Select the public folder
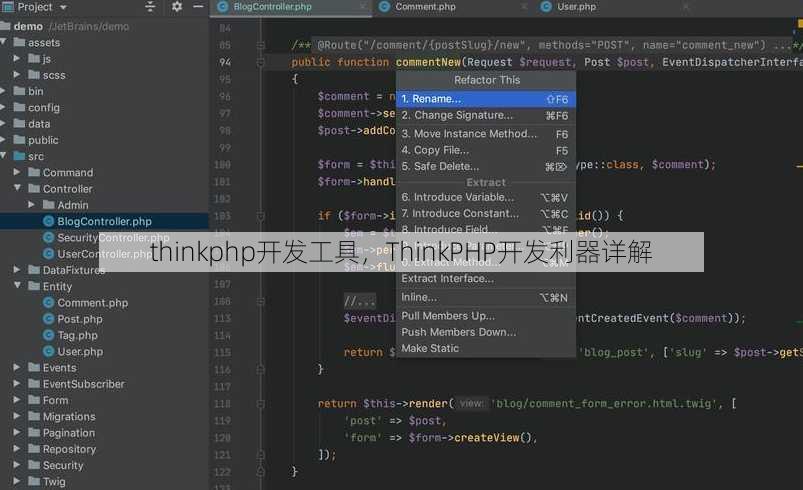 coord(43,140)
